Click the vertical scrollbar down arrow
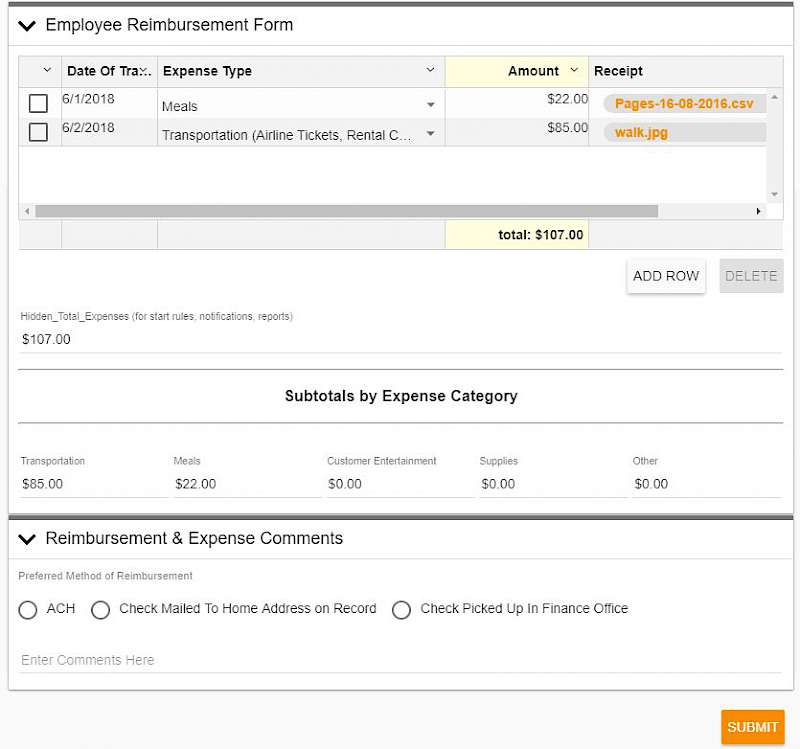The image size is (800, 749). tap(774, 194)
